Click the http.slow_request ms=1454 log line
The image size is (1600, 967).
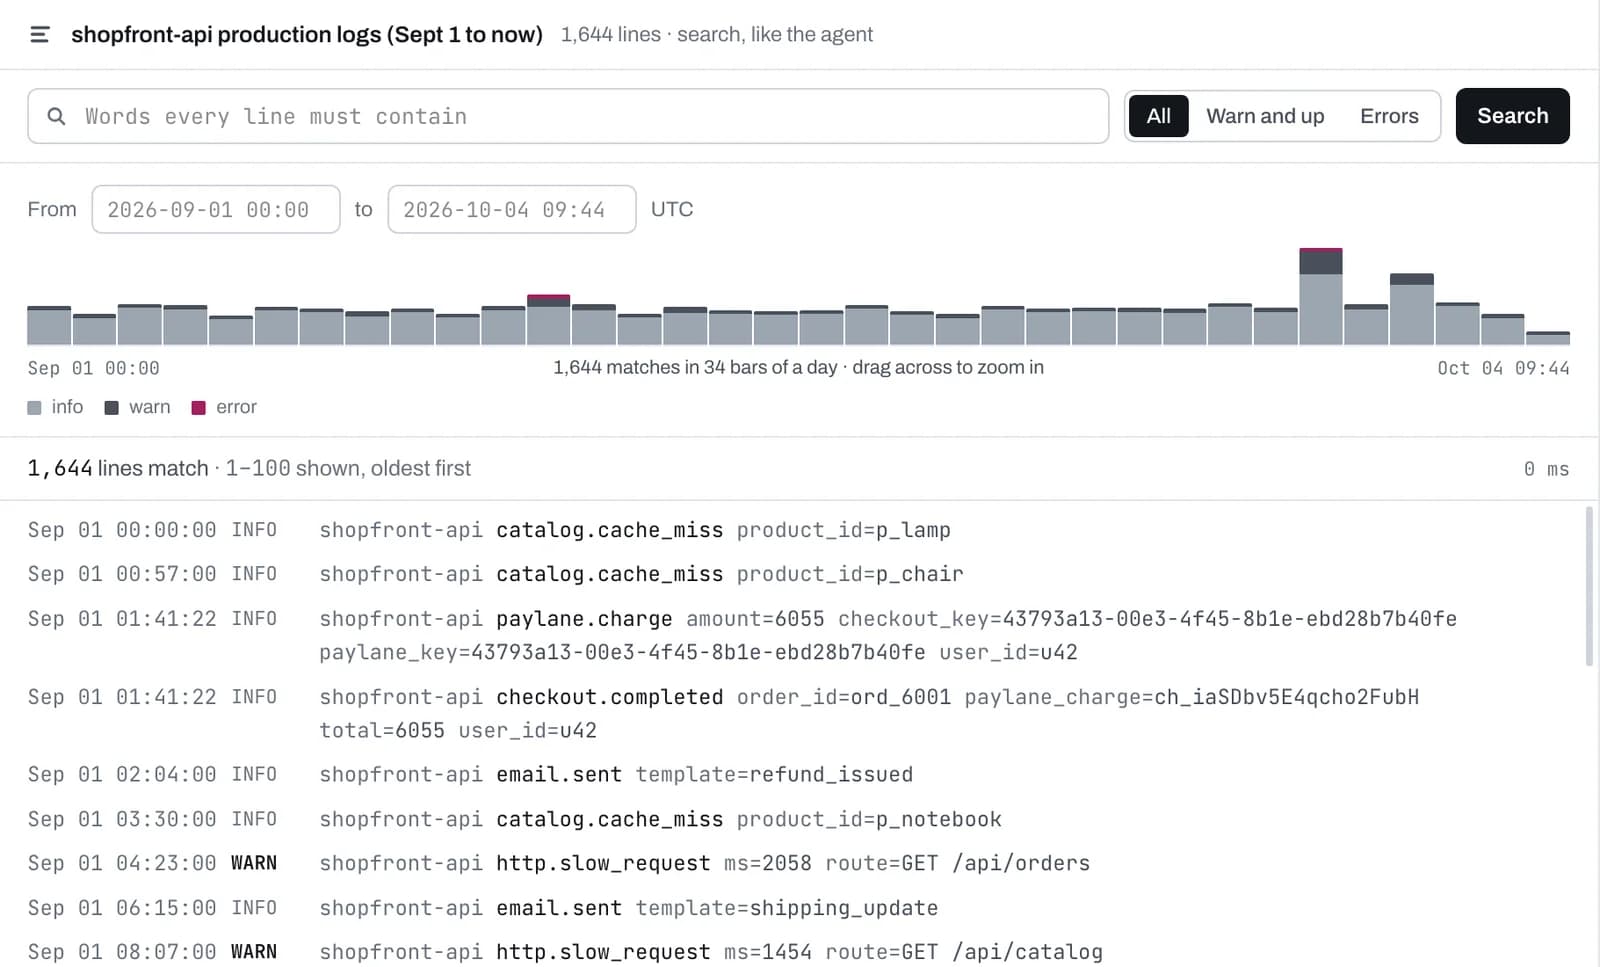[798, 952]
